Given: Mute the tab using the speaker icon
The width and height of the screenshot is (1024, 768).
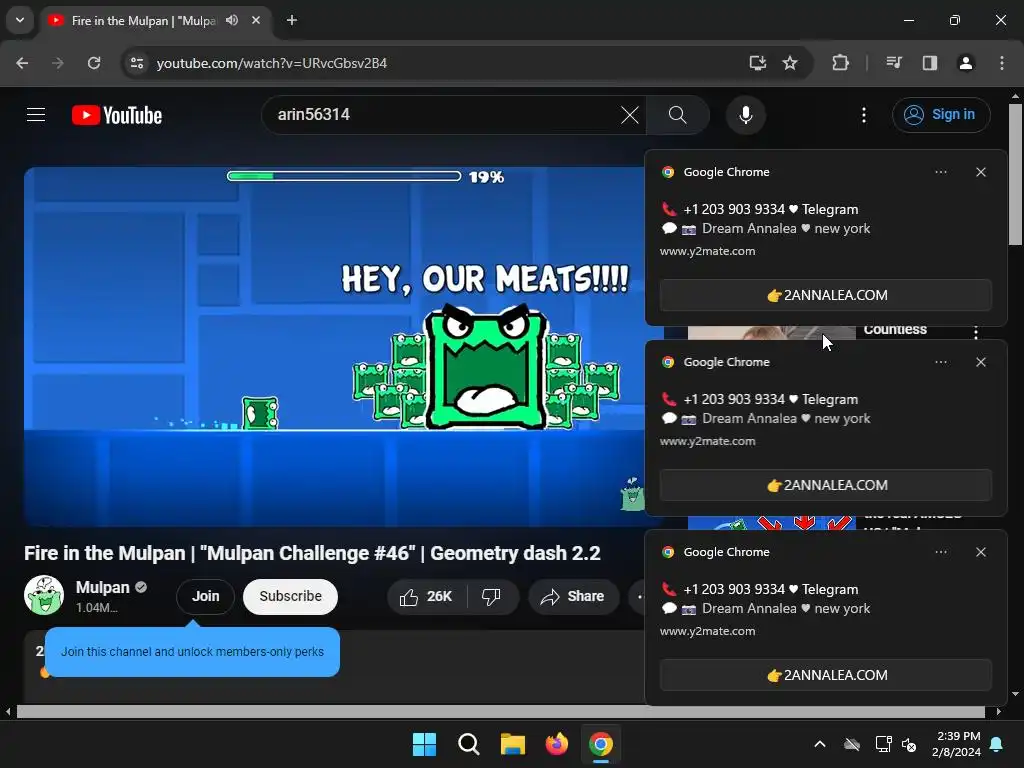Looking at the screenshot, I should coord(232,20).
